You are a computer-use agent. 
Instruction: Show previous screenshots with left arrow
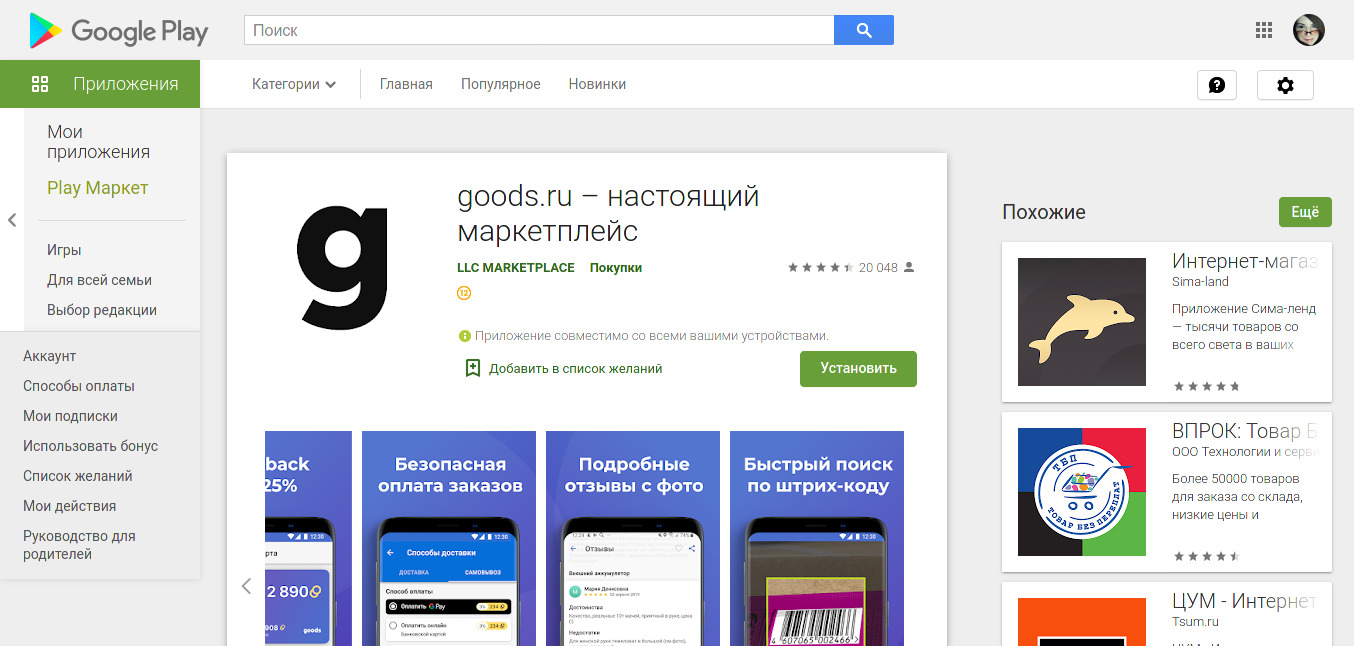246,586
